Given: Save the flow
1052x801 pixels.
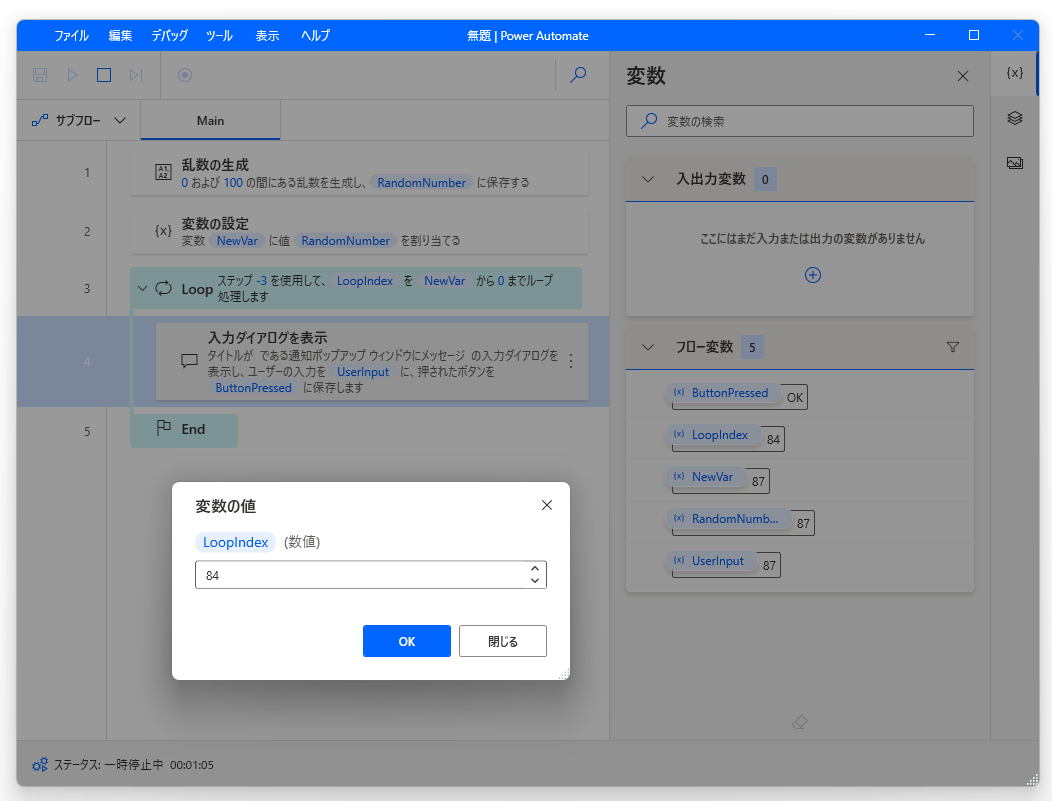Looking at the screenshot, I should click(40, 74).
